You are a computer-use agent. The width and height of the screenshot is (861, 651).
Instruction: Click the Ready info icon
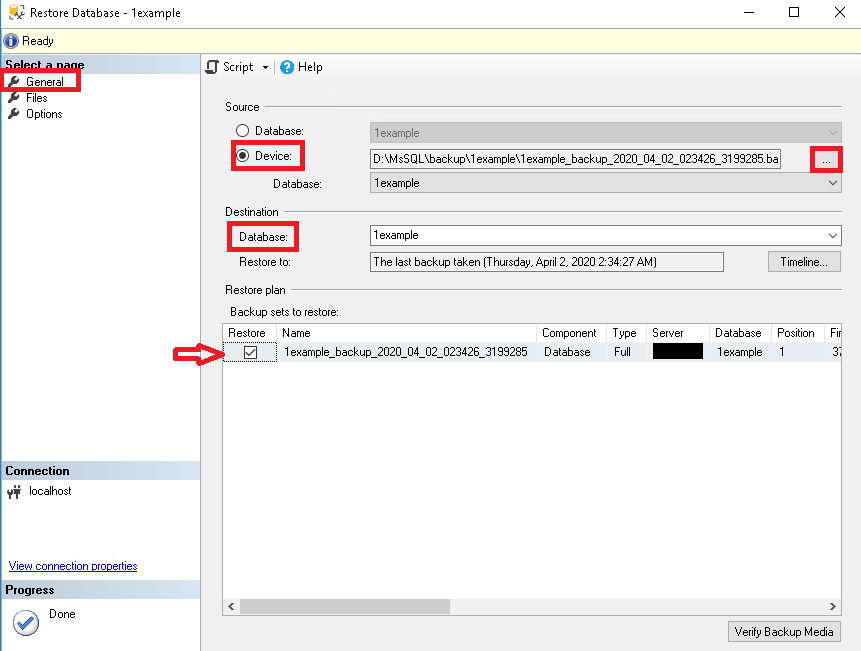pos(11,41)
